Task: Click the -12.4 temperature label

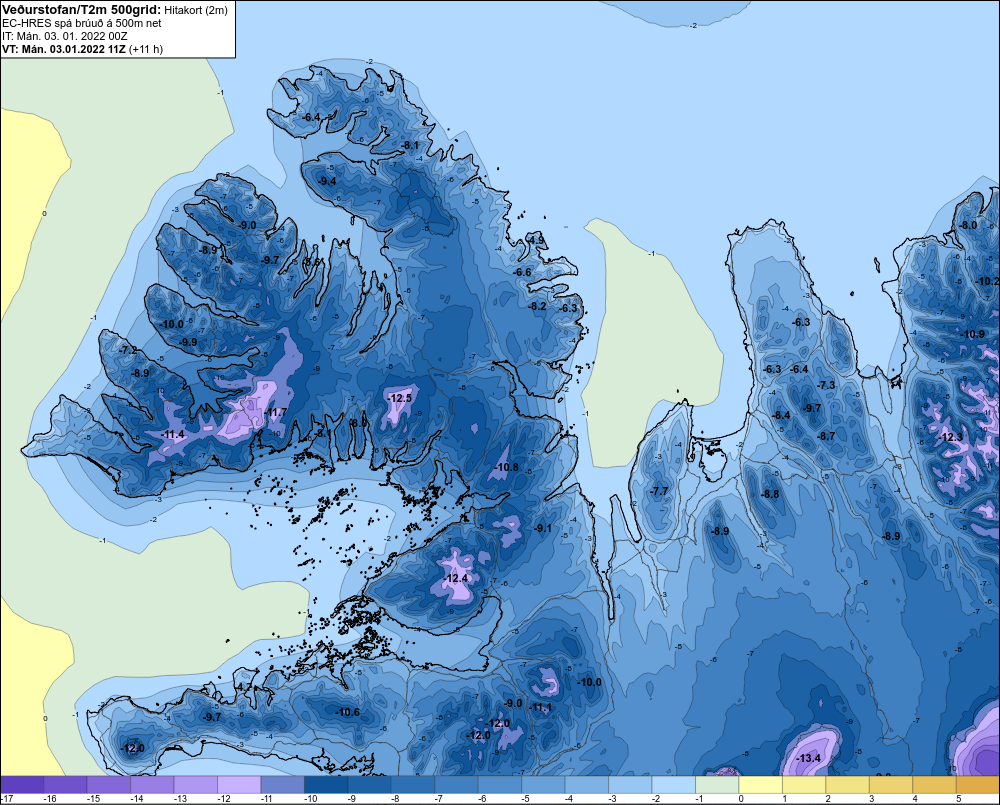Action: point(457,579)
